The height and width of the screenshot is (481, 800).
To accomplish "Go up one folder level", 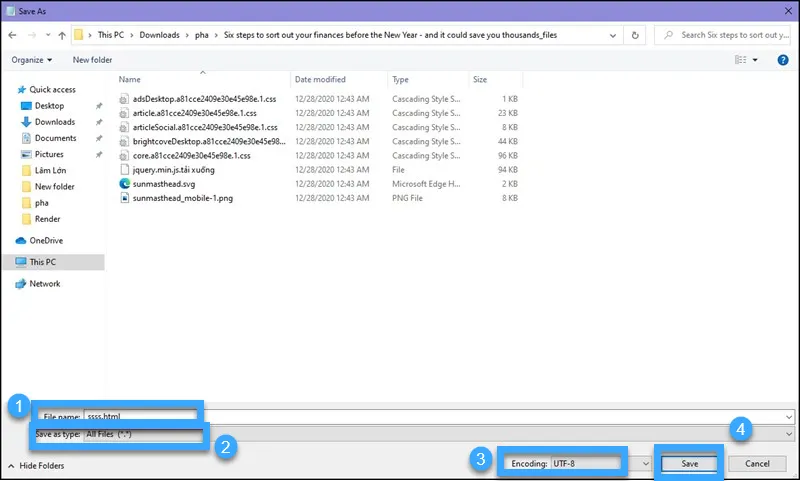I will click(x=62, y=35).
